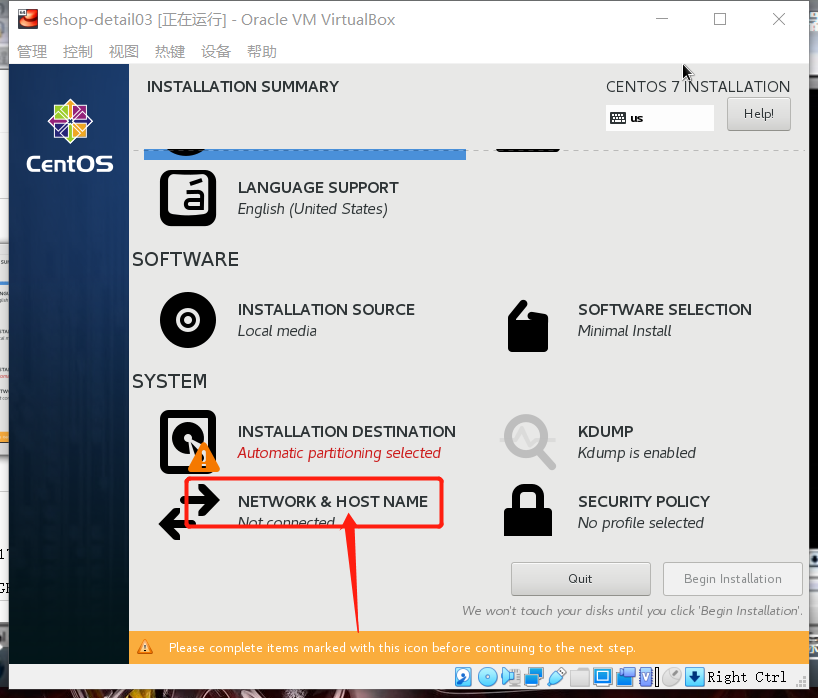The image size is (818, 698).
Task: Click the CentOS logo in sidebar
Action: click(70, 136)
